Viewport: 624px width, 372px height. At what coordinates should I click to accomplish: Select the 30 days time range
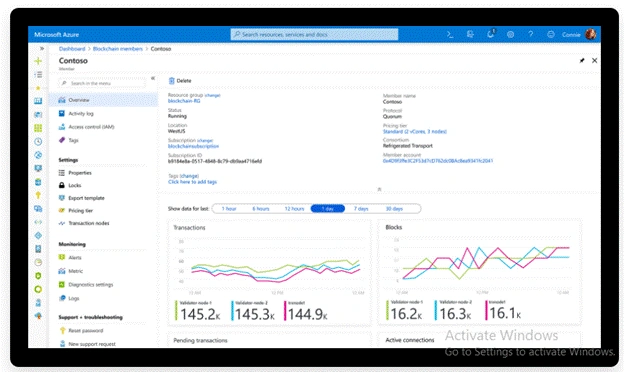(394, 209)
